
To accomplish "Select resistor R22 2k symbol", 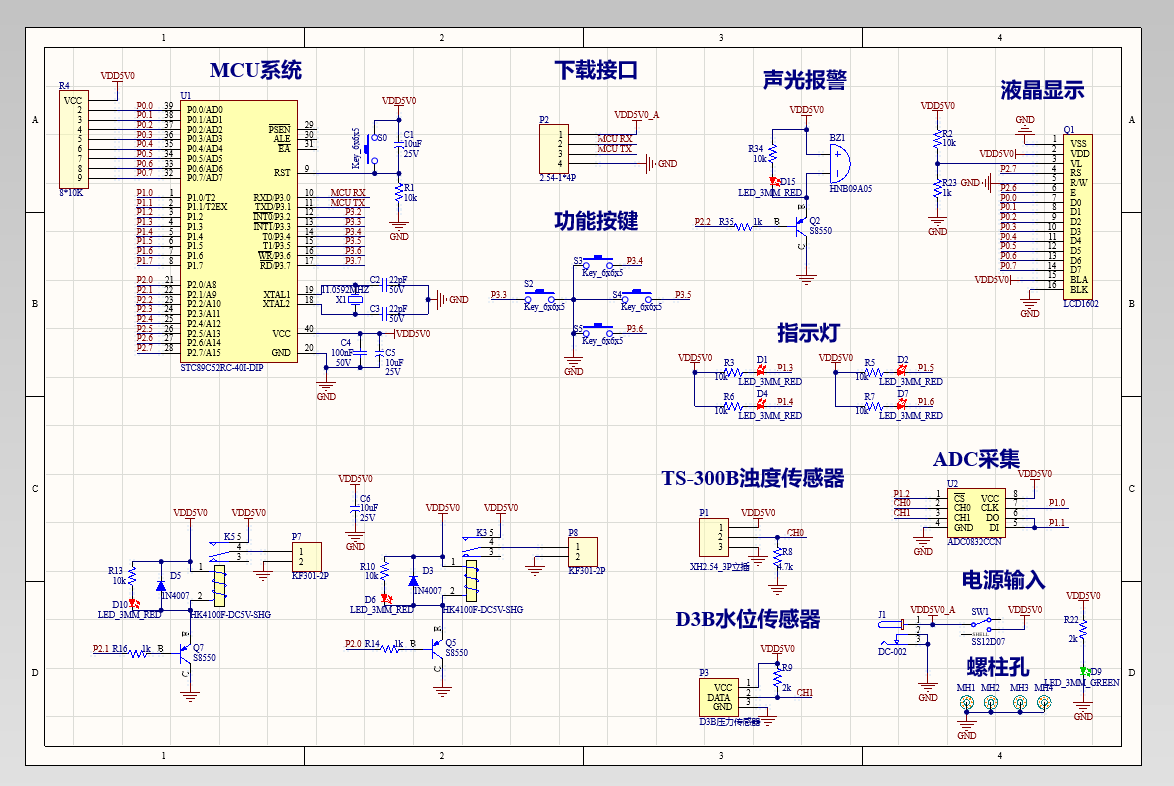I will click(x=1083, y=629).
